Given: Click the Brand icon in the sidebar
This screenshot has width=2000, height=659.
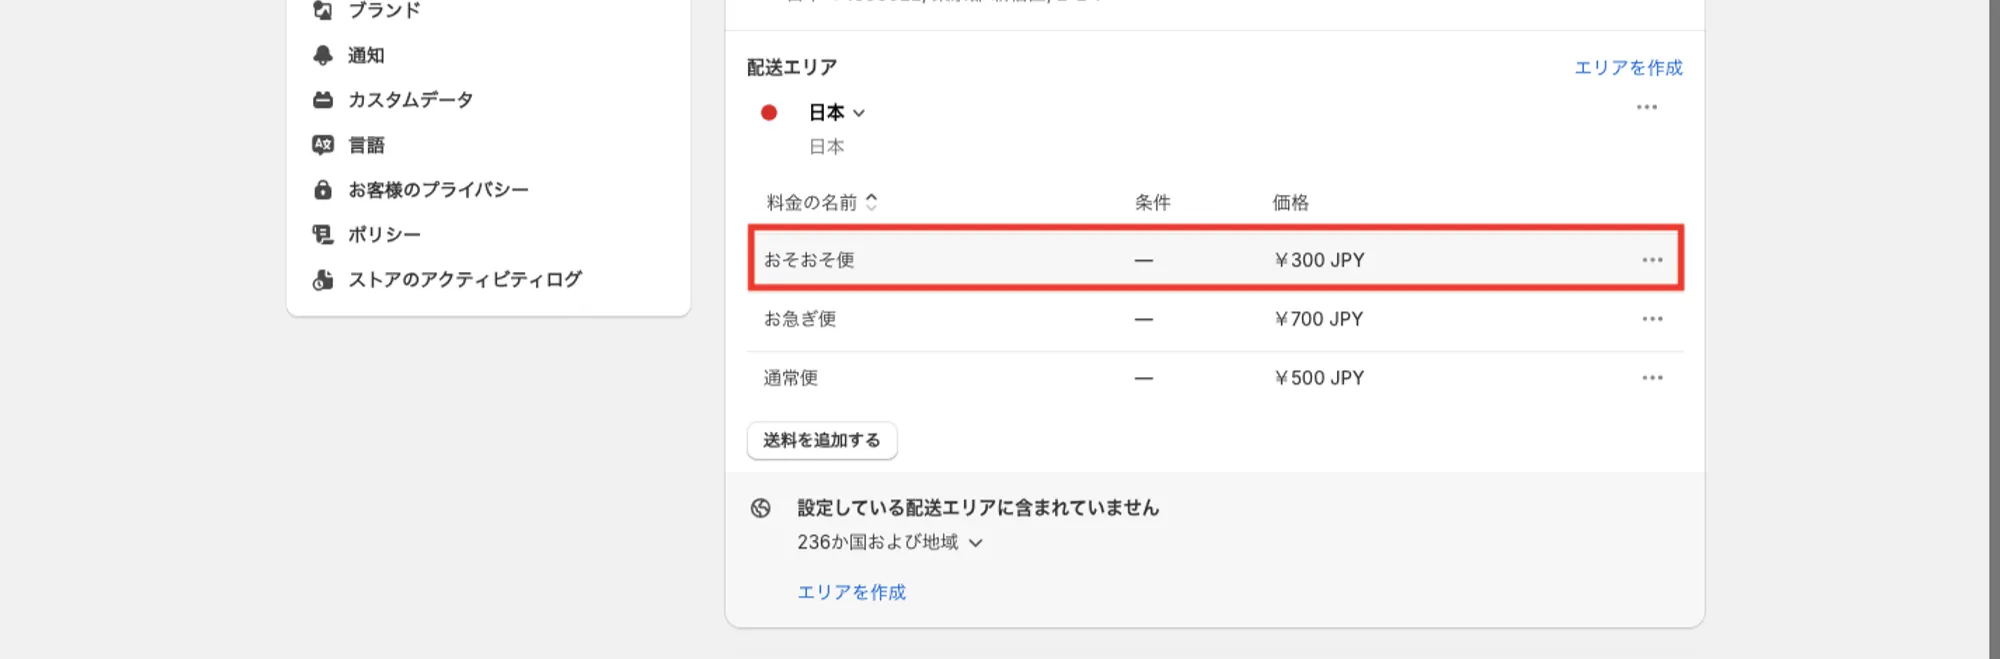Looking at the screenshot, I should (322, 10).
